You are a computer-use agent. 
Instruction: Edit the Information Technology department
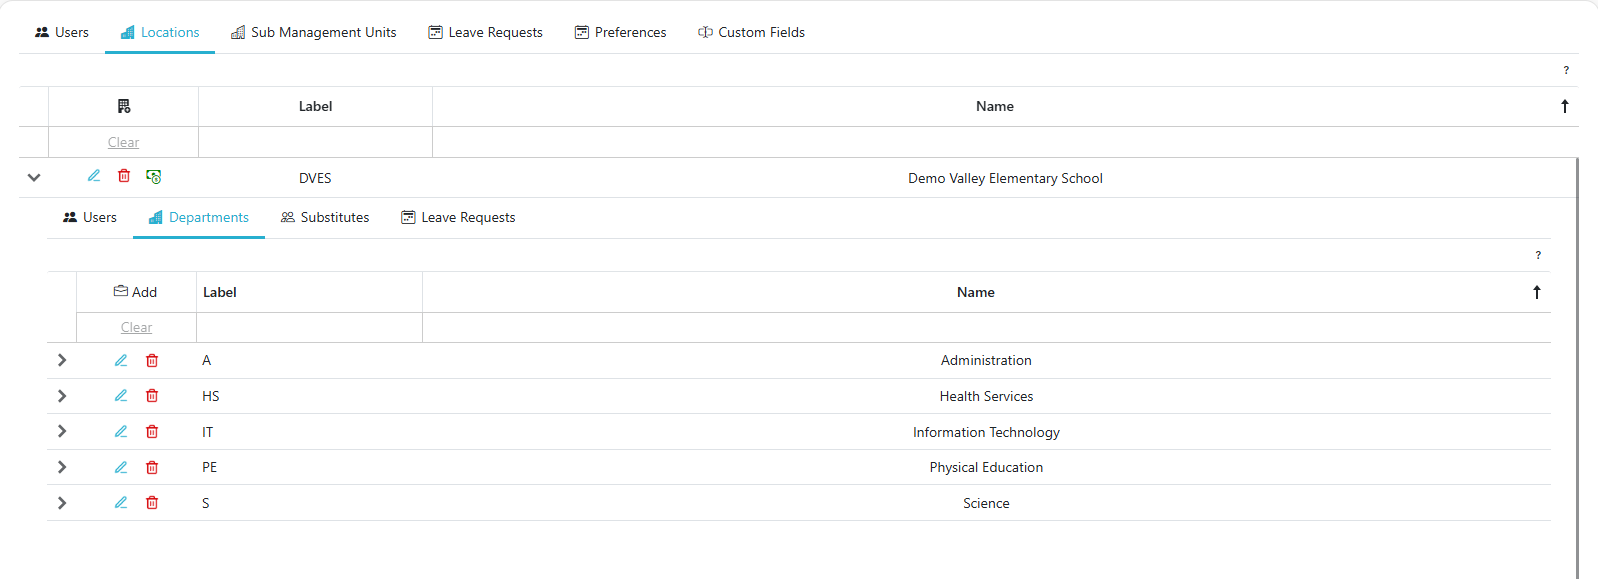click(121, 432)
